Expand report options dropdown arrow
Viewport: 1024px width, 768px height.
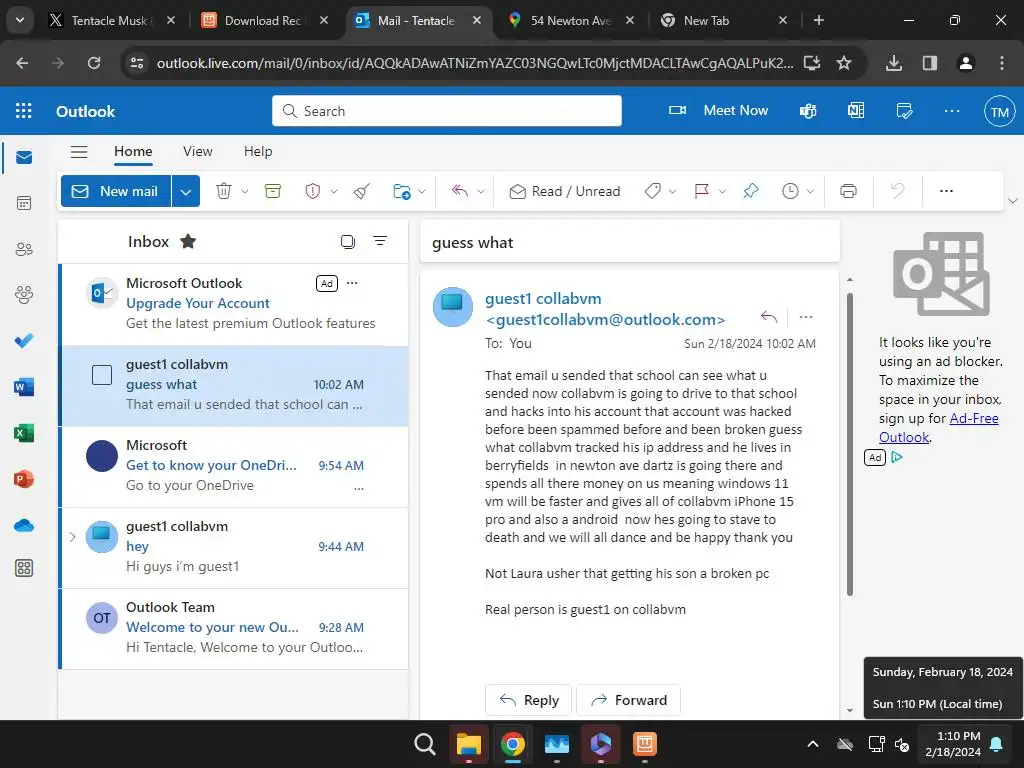(x=334, y=191)
